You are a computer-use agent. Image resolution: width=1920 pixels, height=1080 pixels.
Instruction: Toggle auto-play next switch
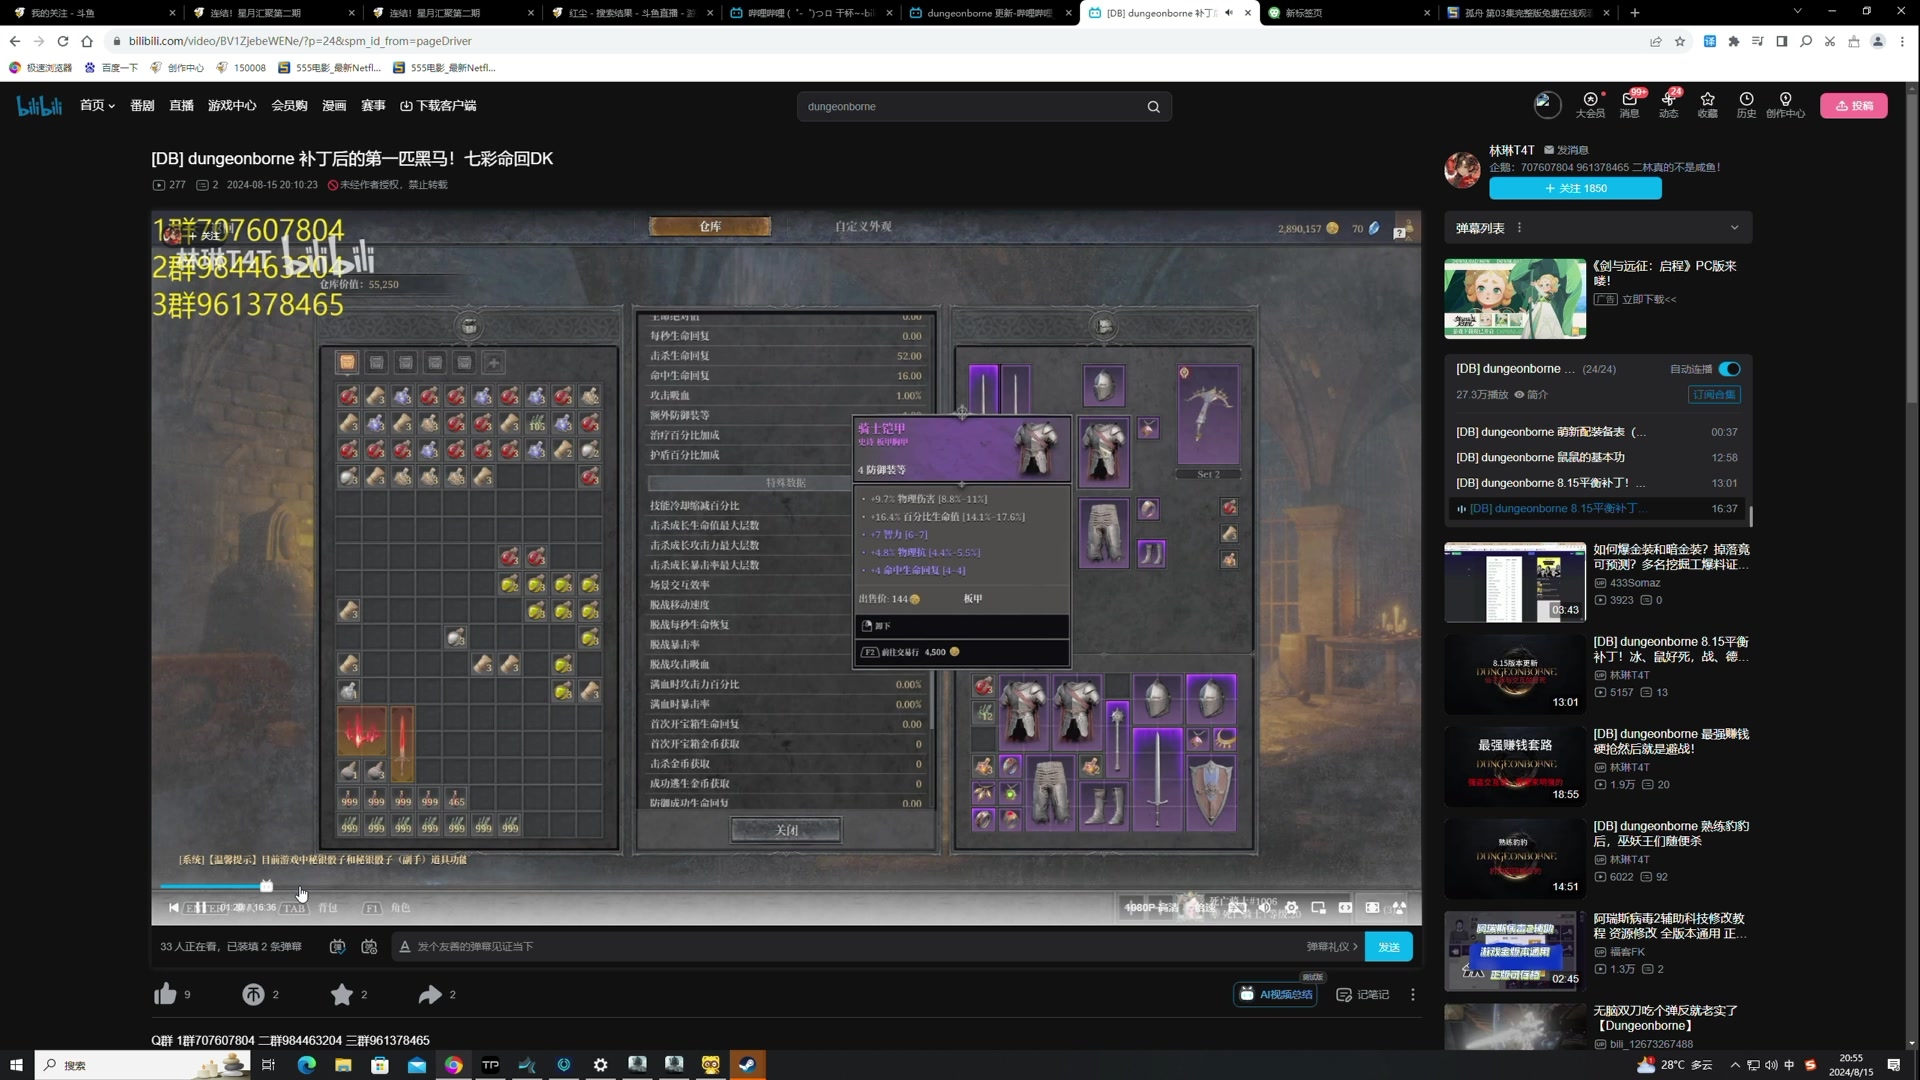pos(1729,369)
